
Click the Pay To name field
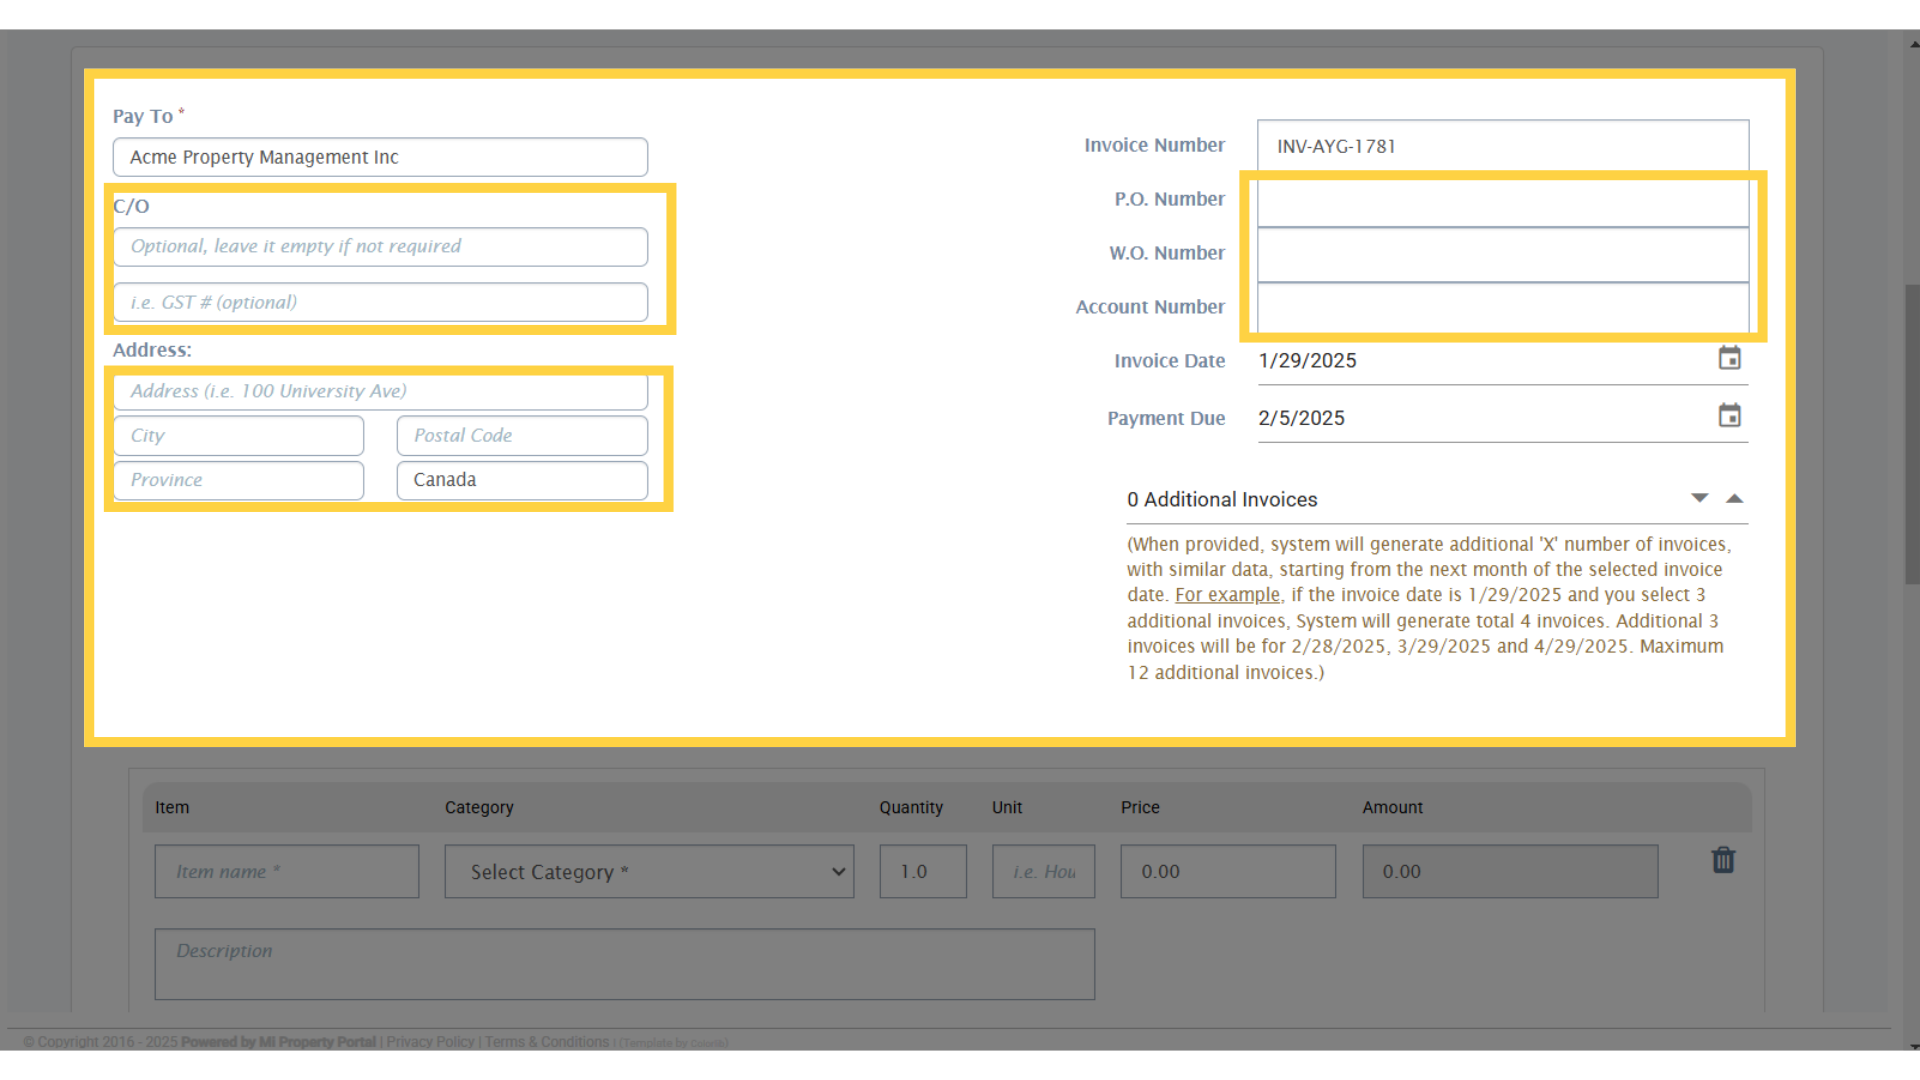pos(380,157)
